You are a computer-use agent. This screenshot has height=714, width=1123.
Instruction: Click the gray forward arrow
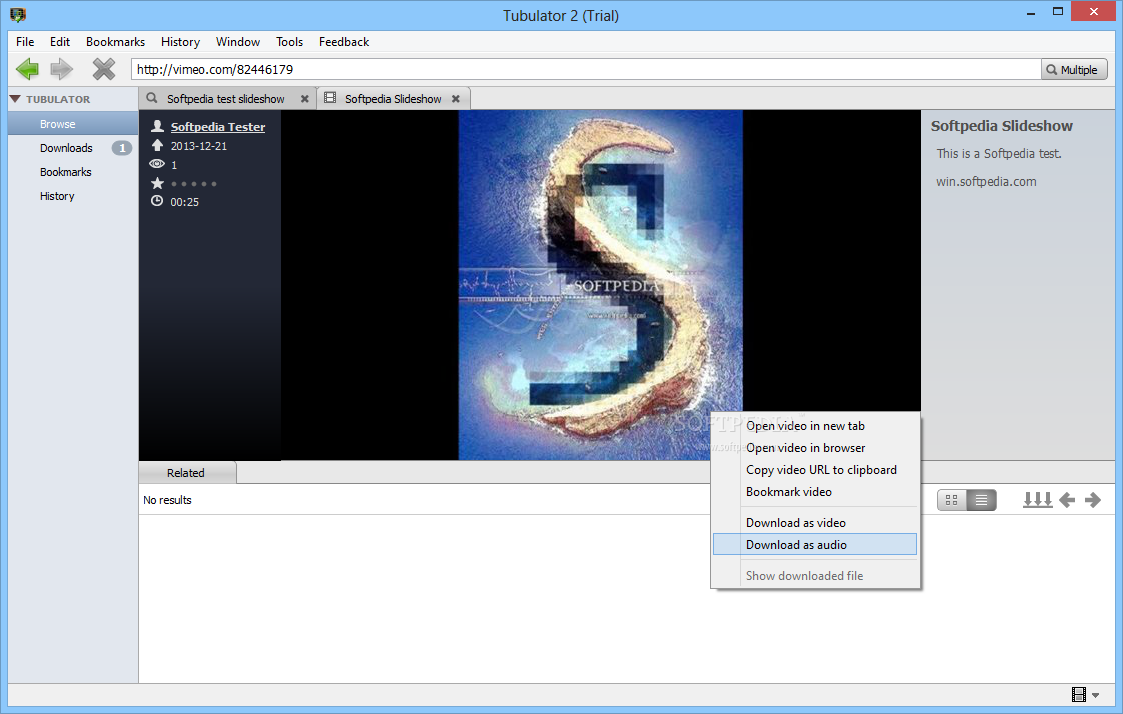62,69
